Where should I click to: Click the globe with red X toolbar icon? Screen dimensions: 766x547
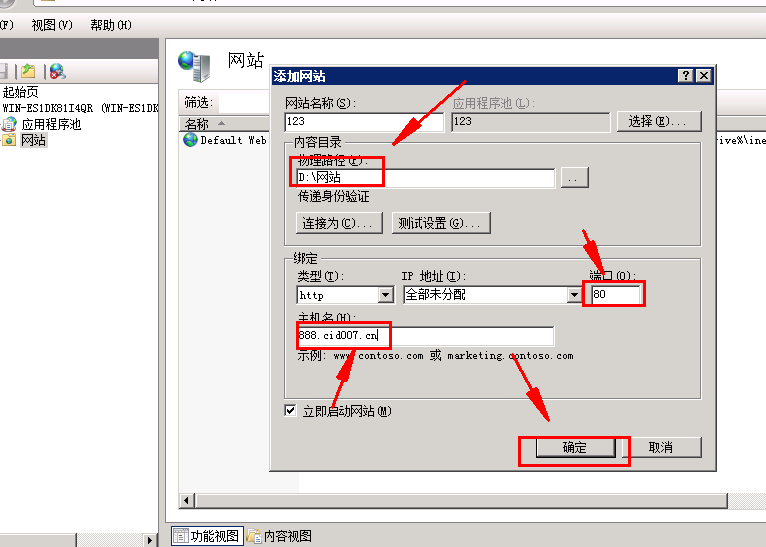57,71
